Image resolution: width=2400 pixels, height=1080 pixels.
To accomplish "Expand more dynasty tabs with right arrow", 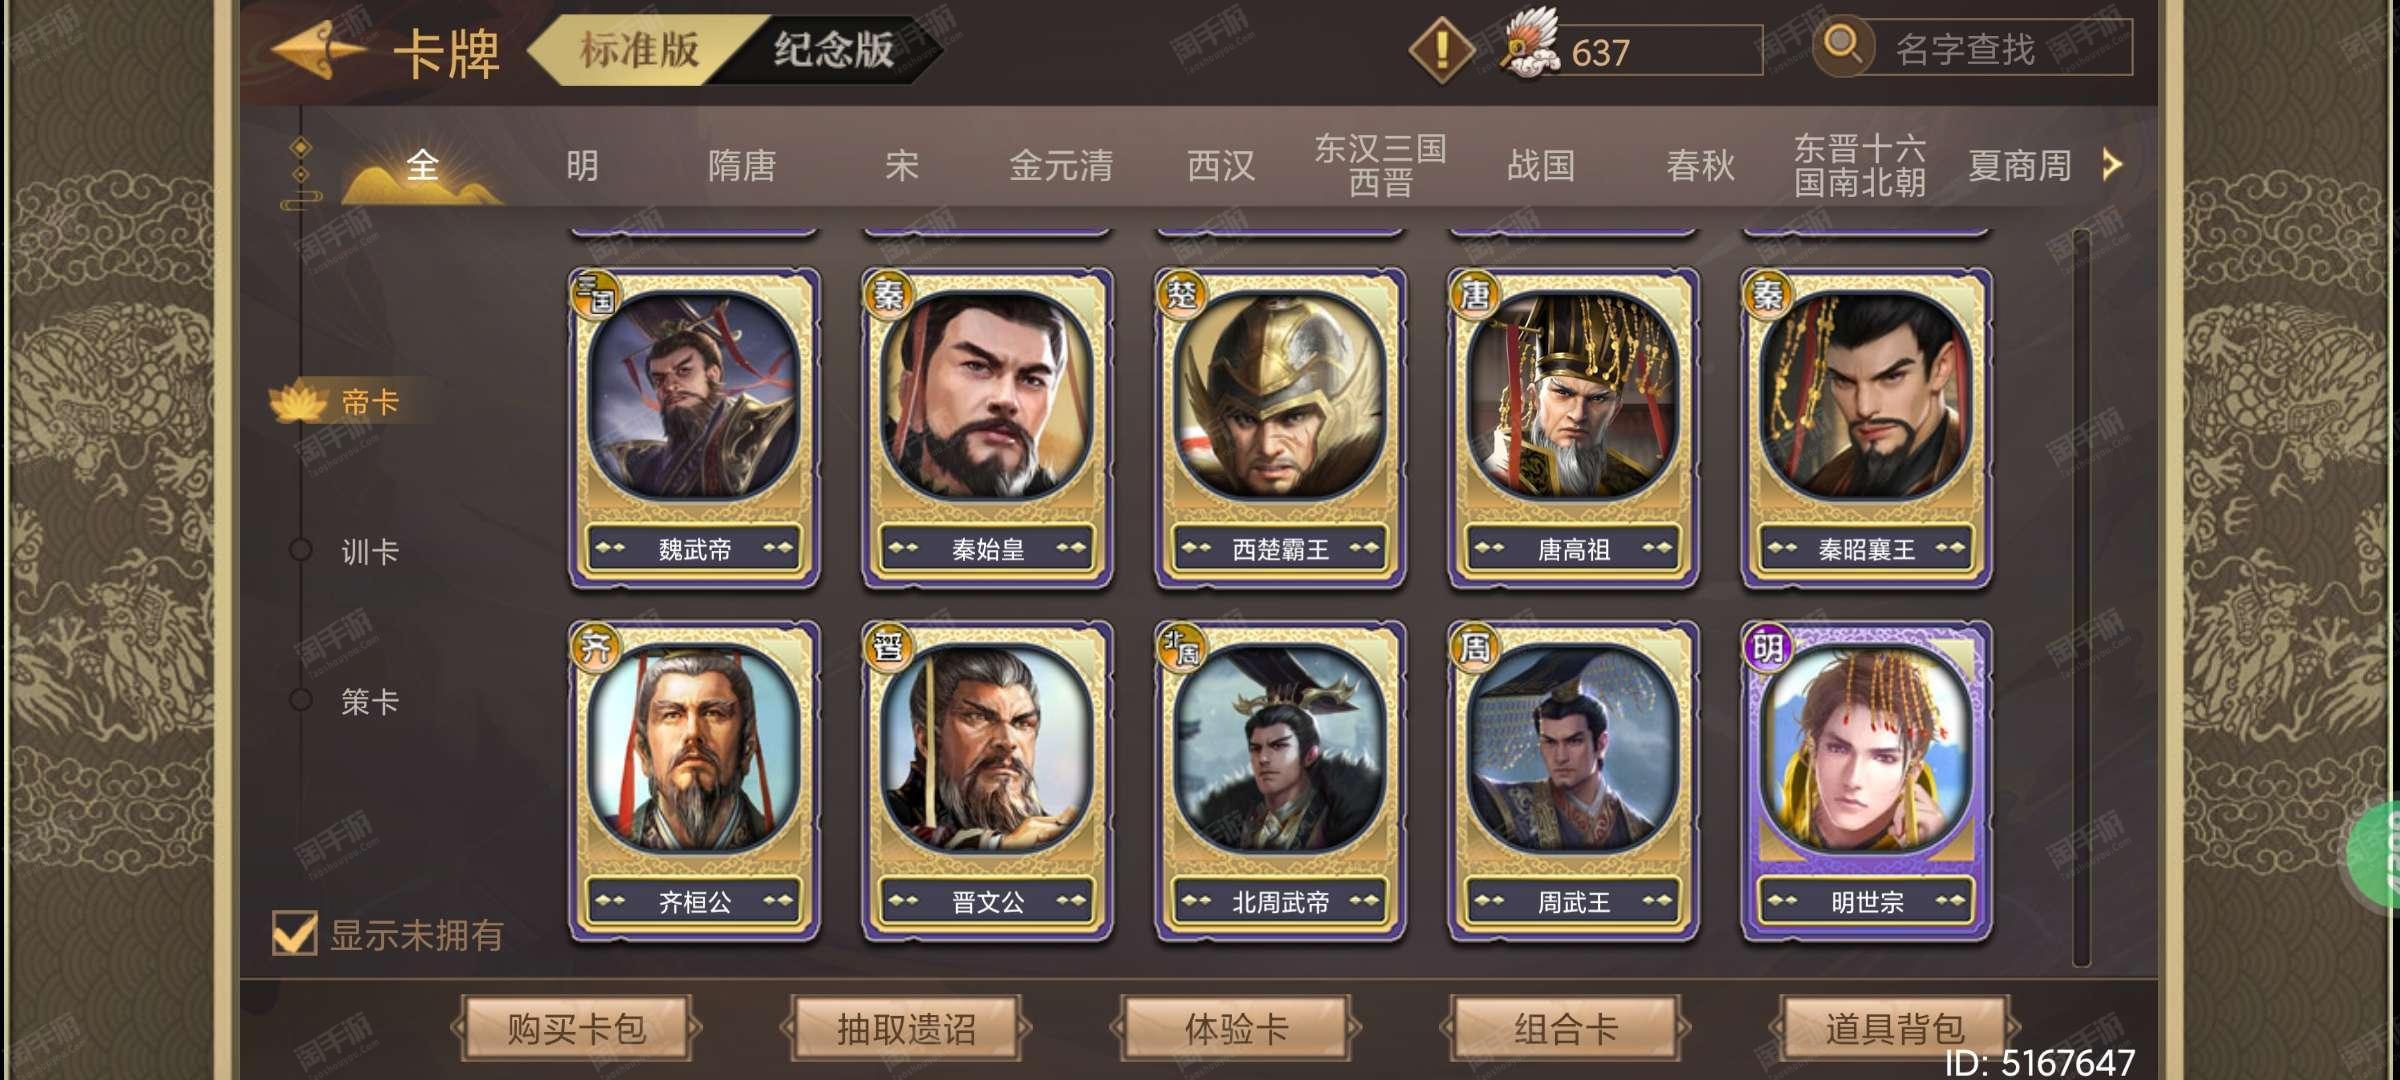I will [2112, 164].
